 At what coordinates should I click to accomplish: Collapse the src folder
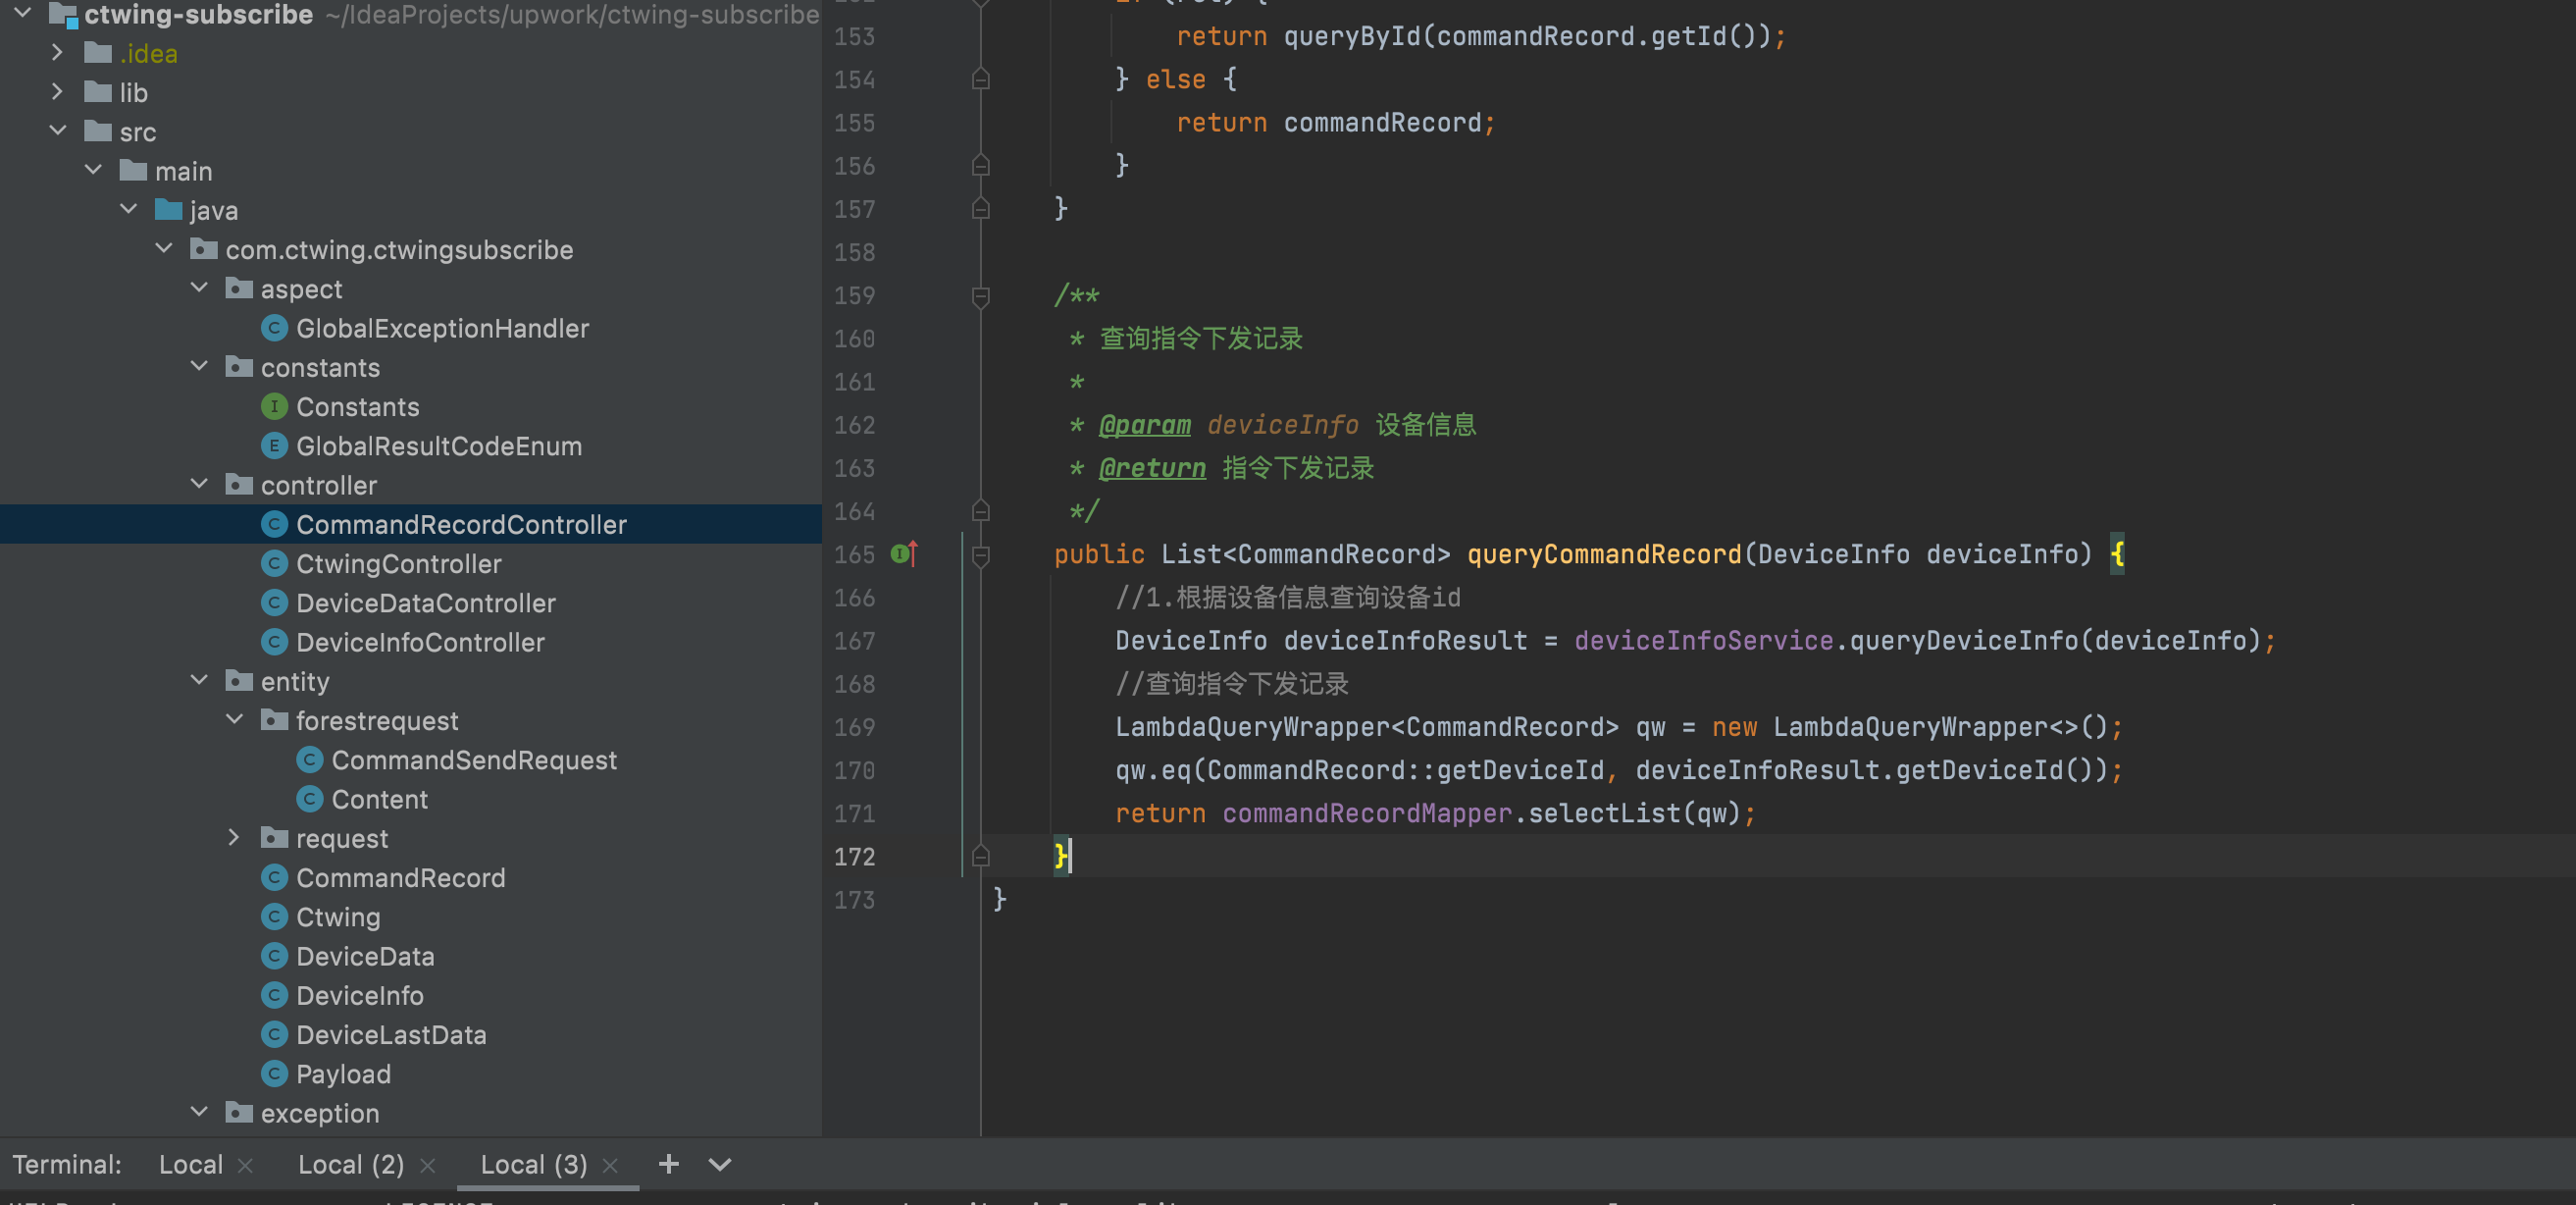pyautogui.click(x=58, y=131)
